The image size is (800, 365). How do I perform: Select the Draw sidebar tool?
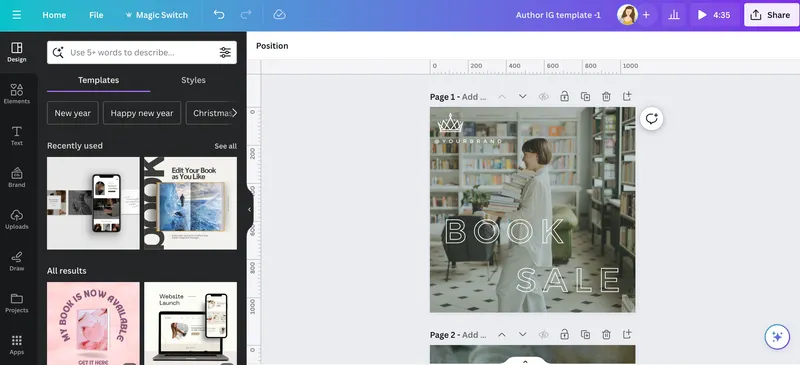pos(16,261)
